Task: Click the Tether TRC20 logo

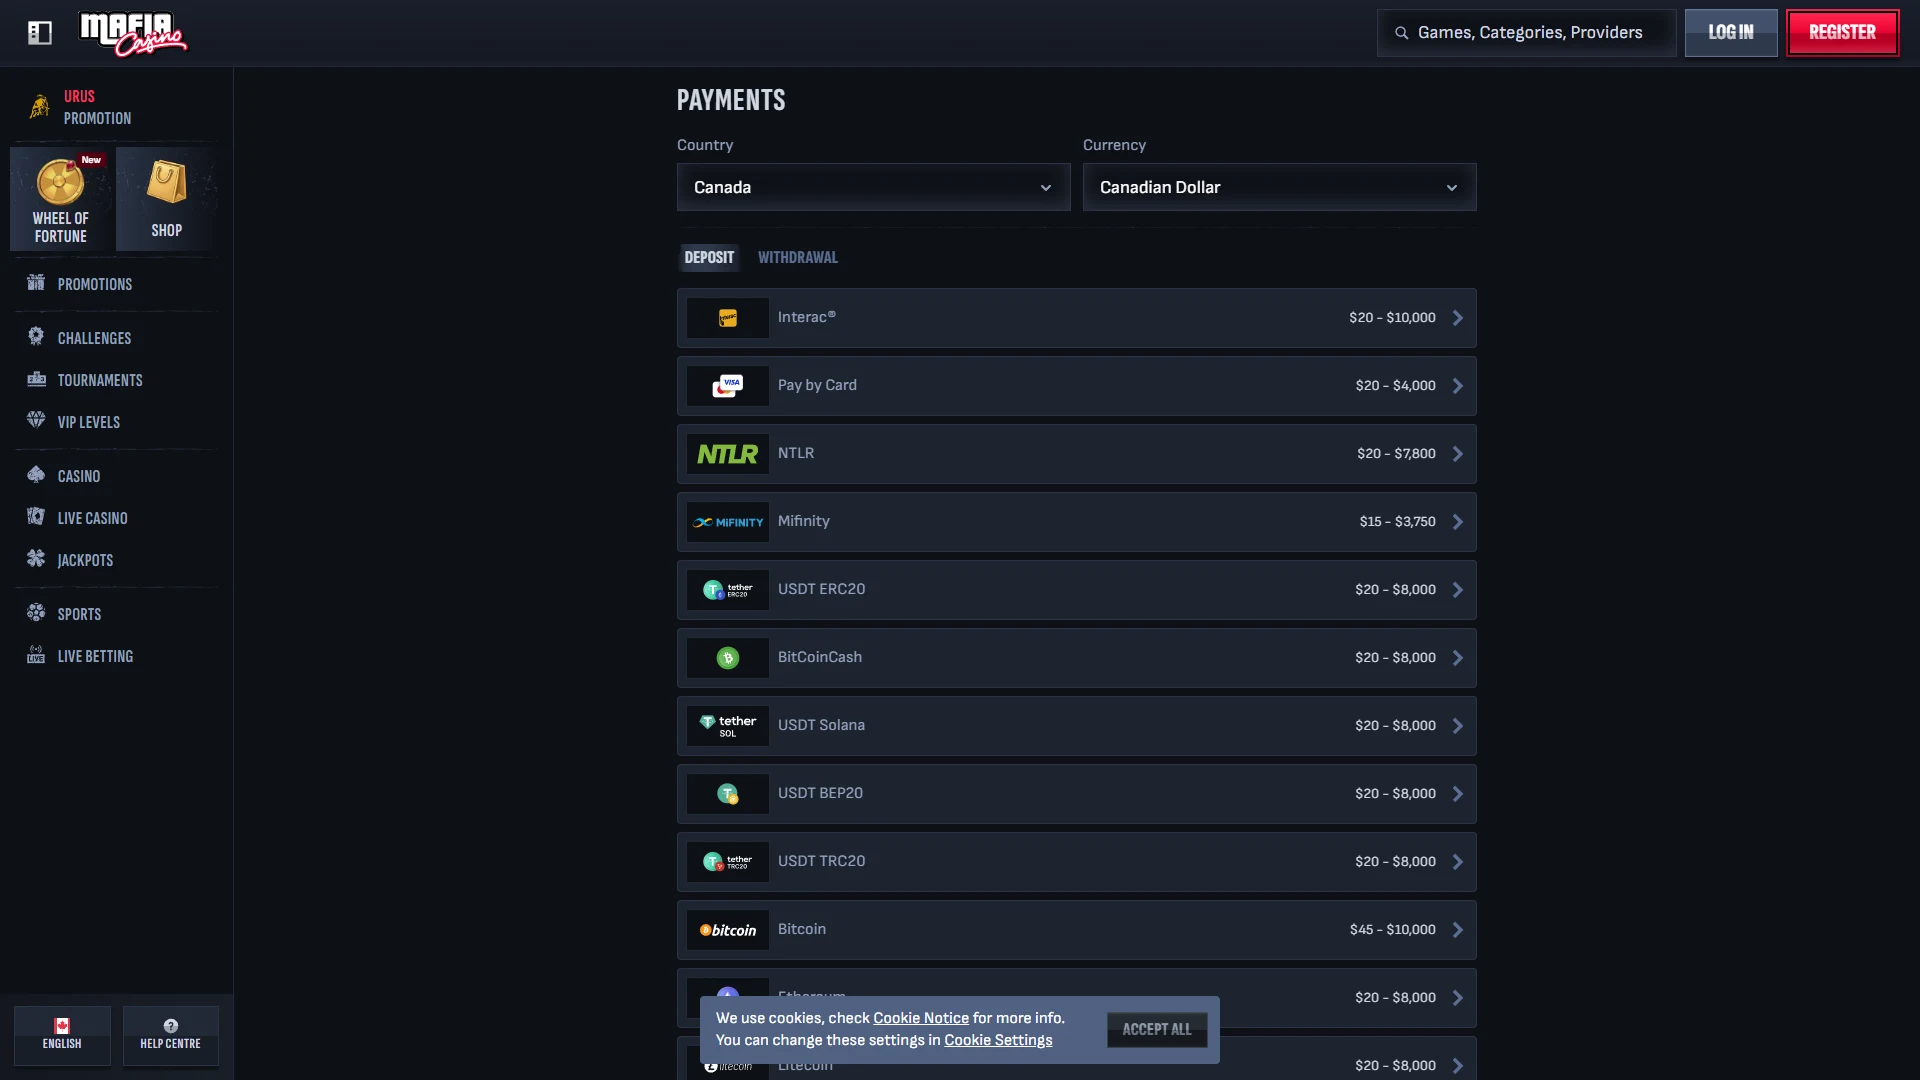Action: [728, 862]
